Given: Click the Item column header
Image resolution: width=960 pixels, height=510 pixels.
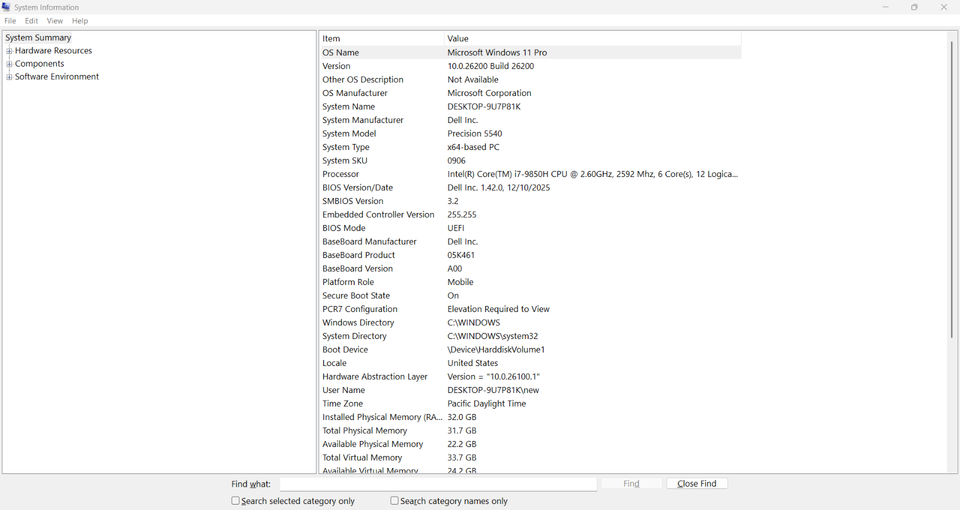Looking at the screenshot, I should pos(382,39).
